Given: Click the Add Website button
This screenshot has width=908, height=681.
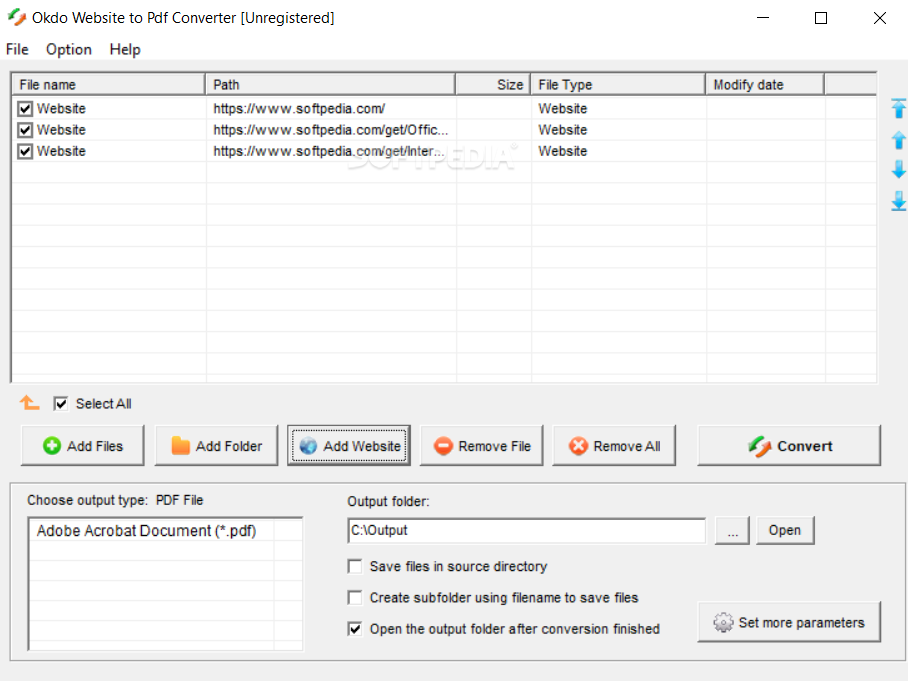Looking at the screenshot, I should tap(349, 446).
